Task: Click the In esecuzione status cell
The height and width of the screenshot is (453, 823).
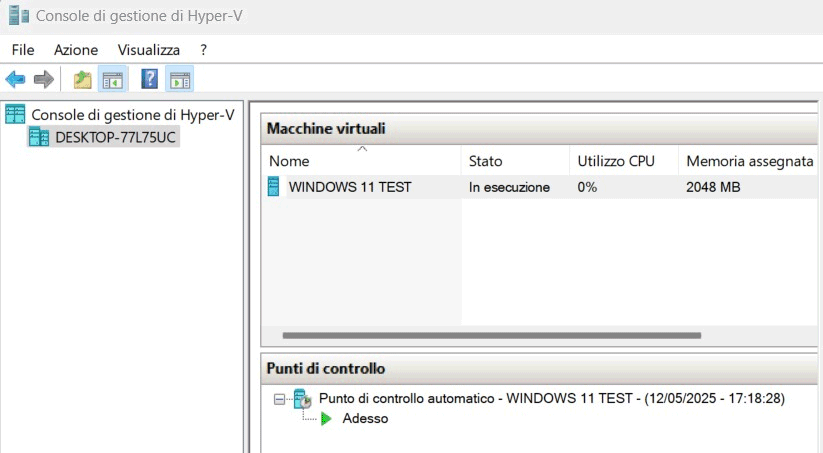Action: tap(509, 187)
